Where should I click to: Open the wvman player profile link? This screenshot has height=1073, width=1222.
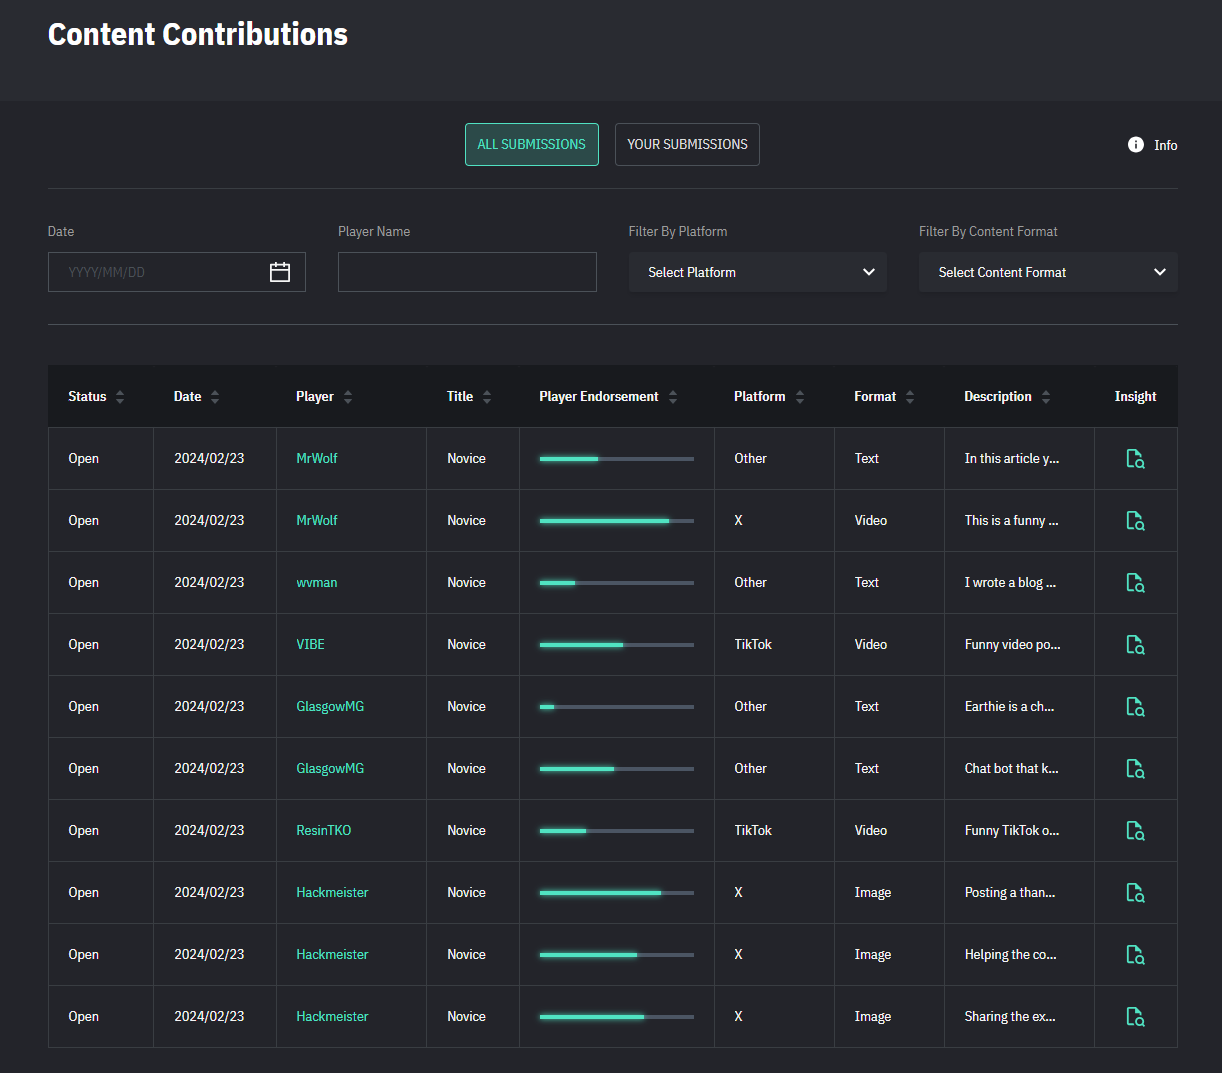pyautogui.click(x=316, y=583)
